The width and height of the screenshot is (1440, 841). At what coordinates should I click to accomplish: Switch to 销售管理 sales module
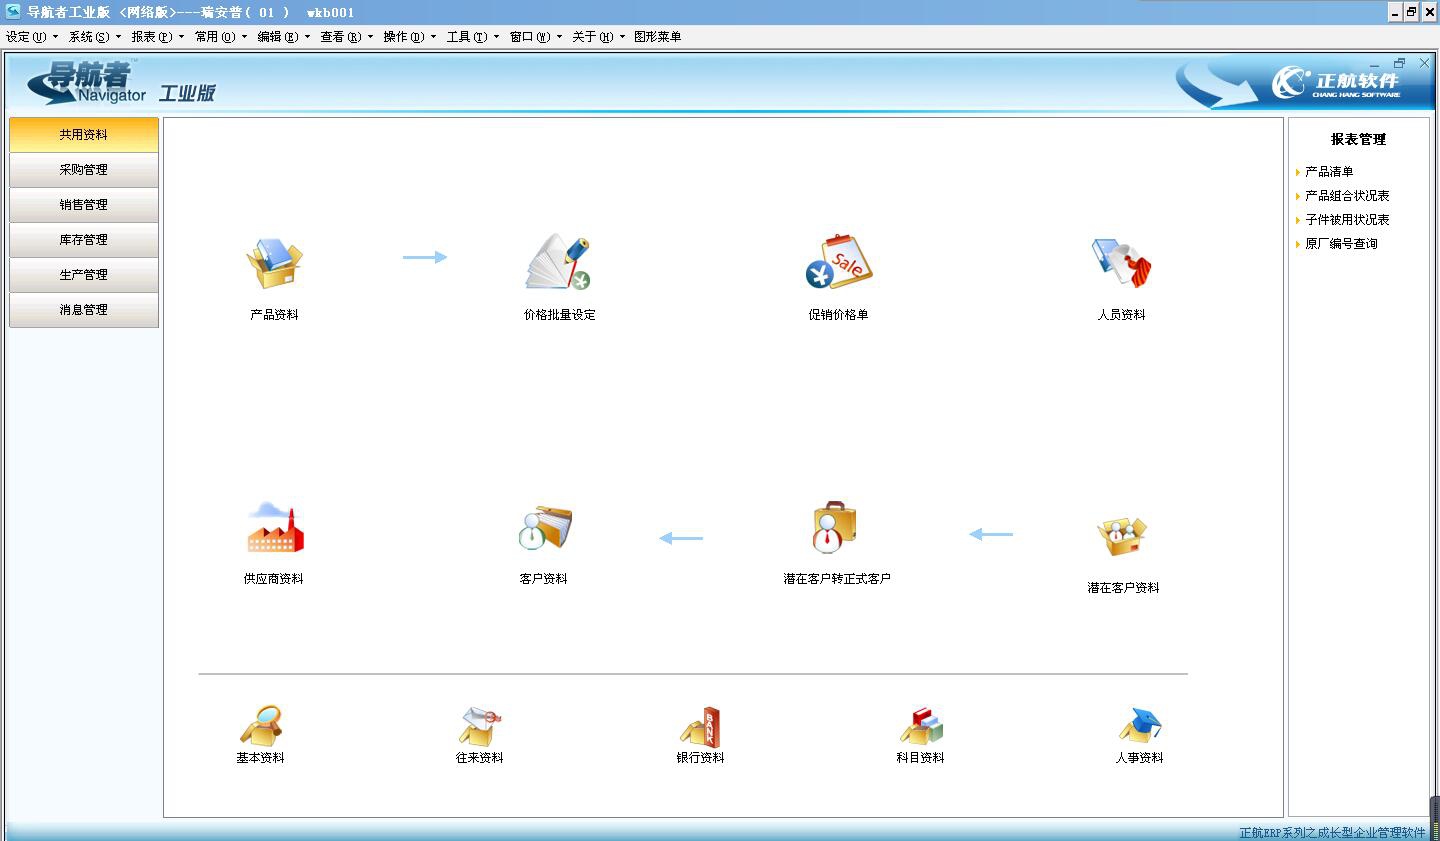point(84,205)
